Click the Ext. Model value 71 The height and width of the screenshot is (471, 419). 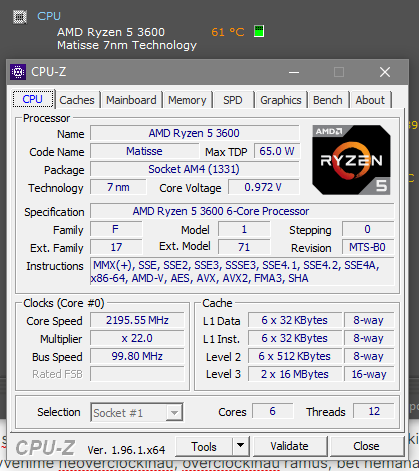click(x=244, y=247)
